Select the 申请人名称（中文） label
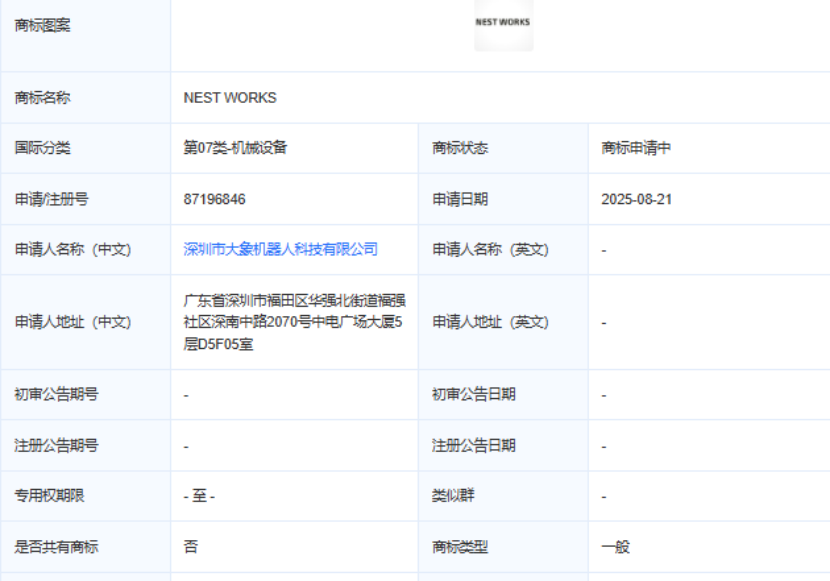 (73, 249)
